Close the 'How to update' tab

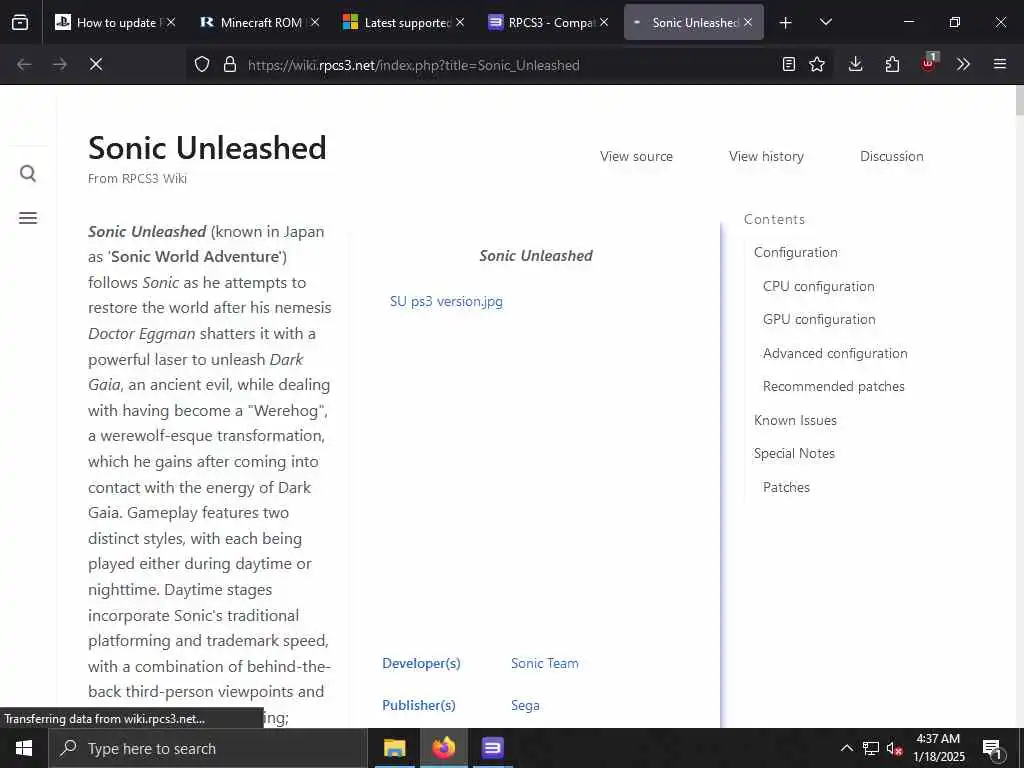tap(170, 22)
